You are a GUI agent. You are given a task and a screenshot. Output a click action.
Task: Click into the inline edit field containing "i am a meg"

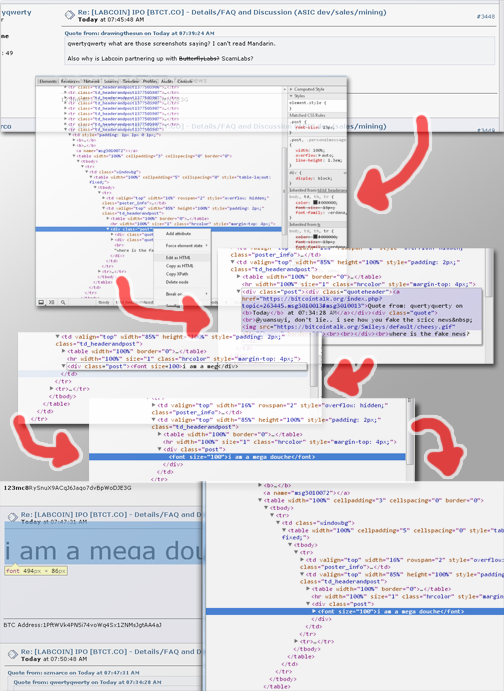185,366
